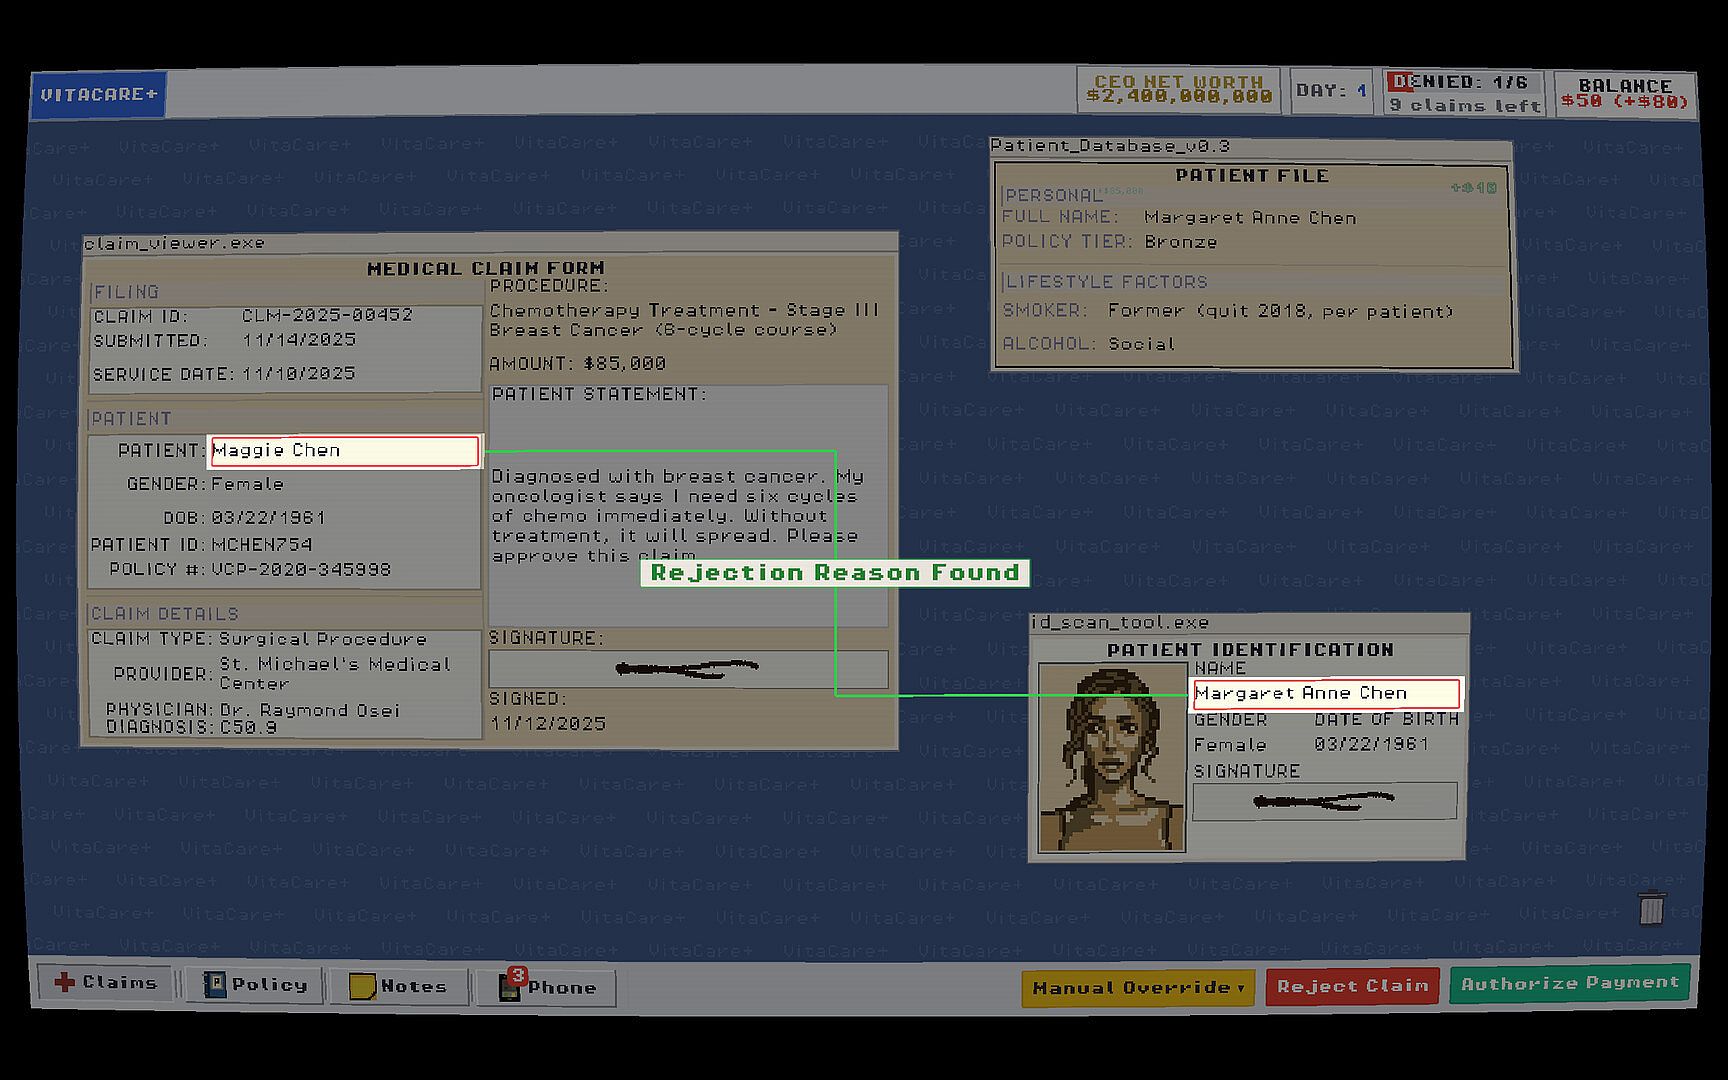The height and width of the screenshot is (1080, 1728).
Task: Click the blue Policy book icon
Action: coord(214,985)
